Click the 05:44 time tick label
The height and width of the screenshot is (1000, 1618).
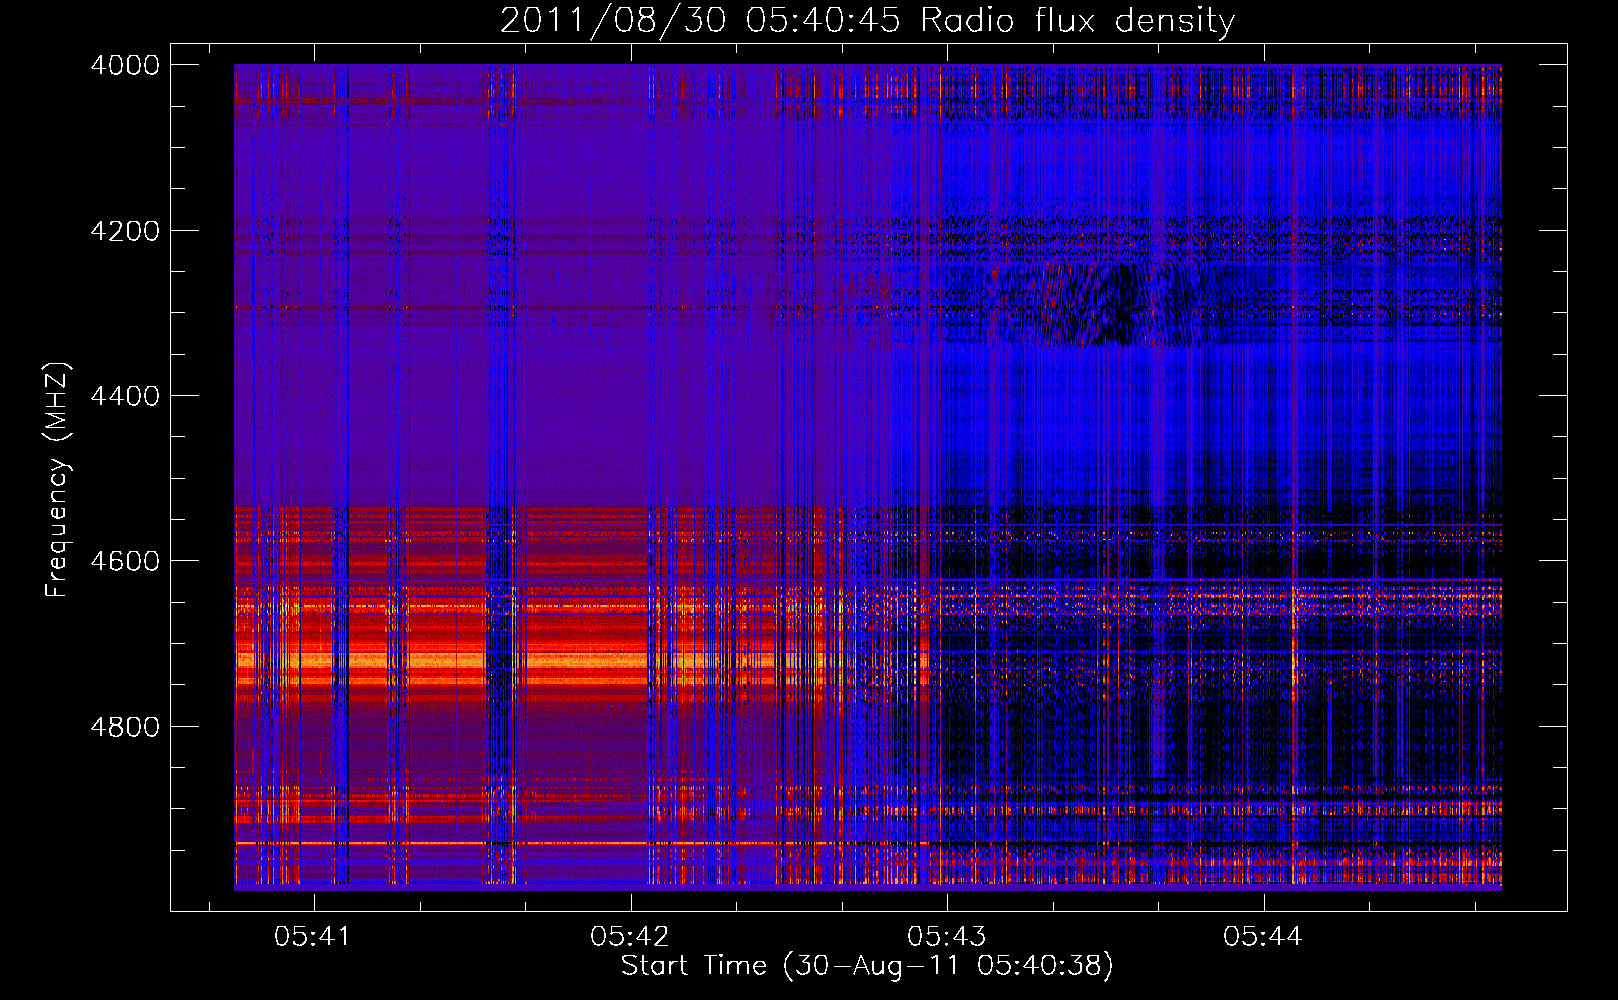(1263, 937)
